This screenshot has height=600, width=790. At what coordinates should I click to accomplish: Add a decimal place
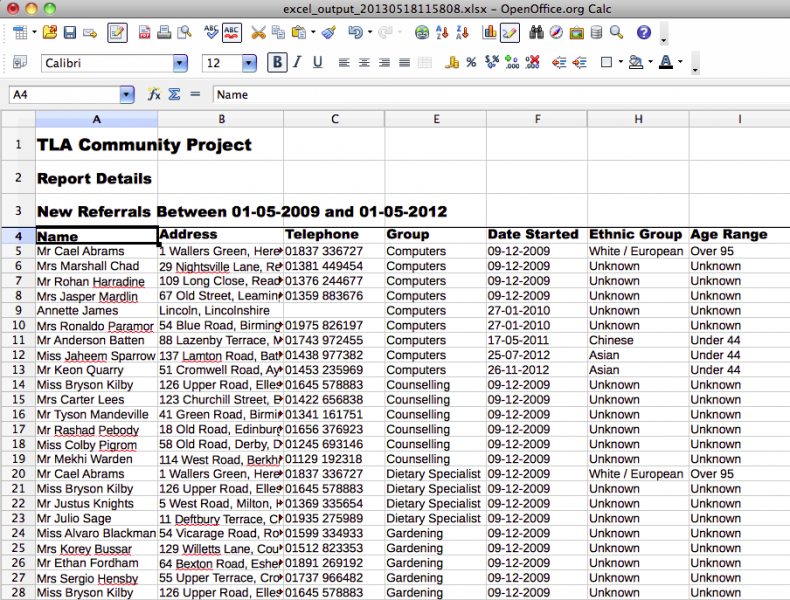point(512,62)
